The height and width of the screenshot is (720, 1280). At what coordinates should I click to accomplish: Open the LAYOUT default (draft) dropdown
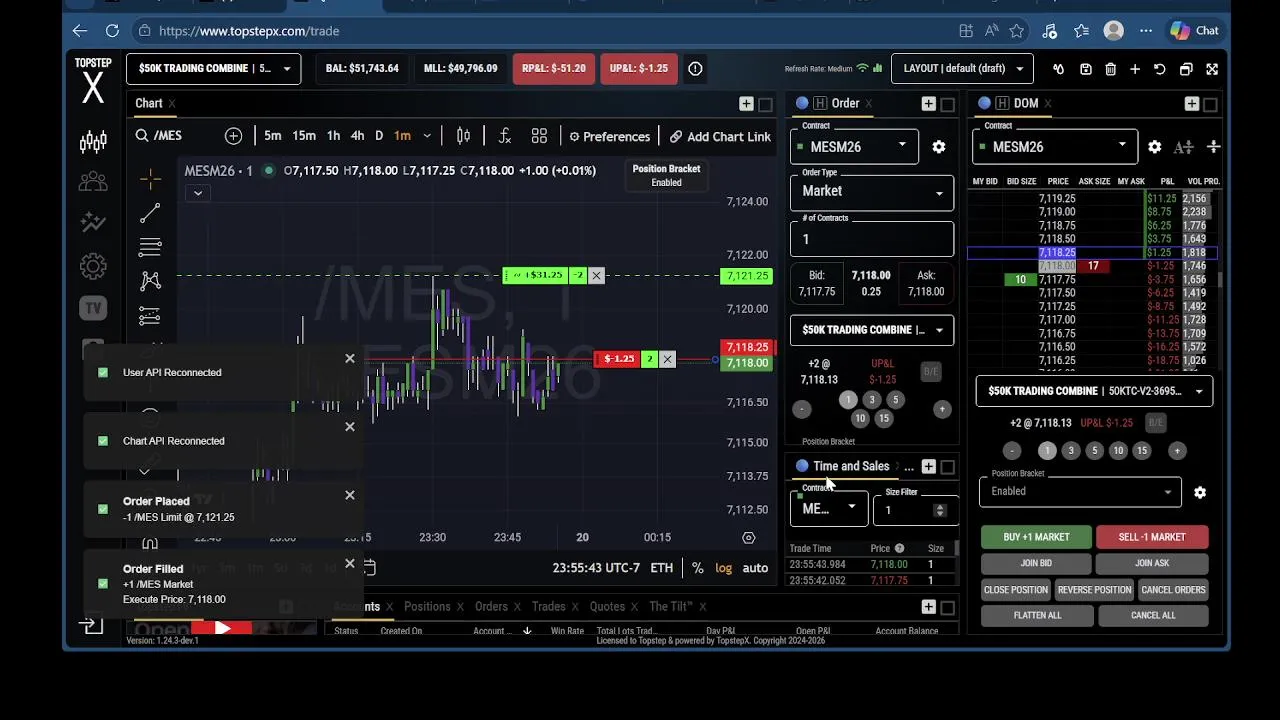coord(962,69)
